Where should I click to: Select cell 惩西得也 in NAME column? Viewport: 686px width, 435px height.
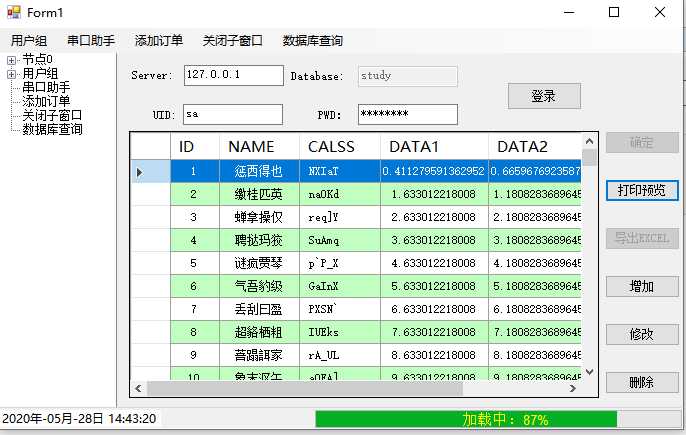[259, 171]
